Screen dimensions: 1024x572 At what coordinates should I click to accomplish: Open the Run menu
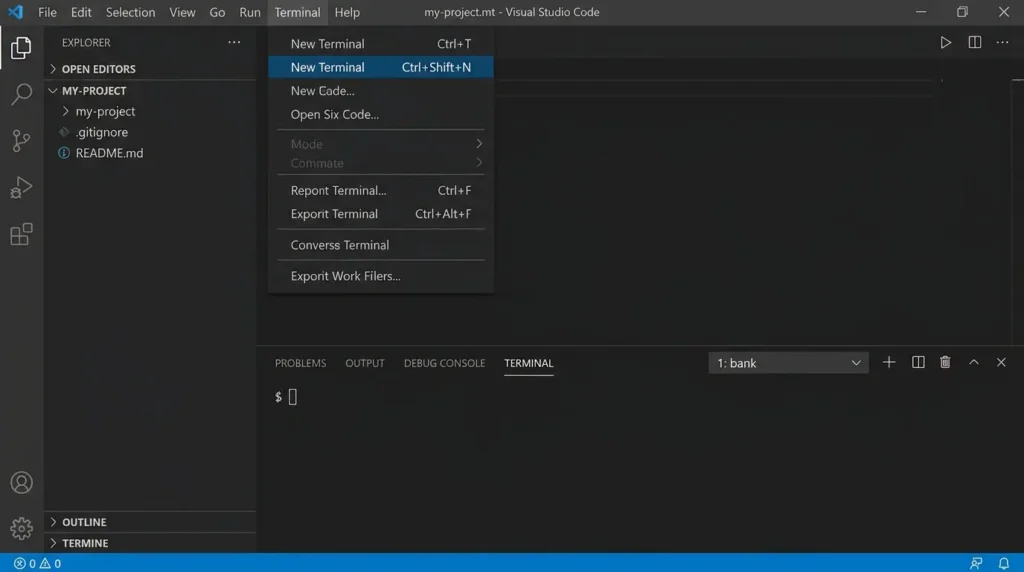(249, 12)
